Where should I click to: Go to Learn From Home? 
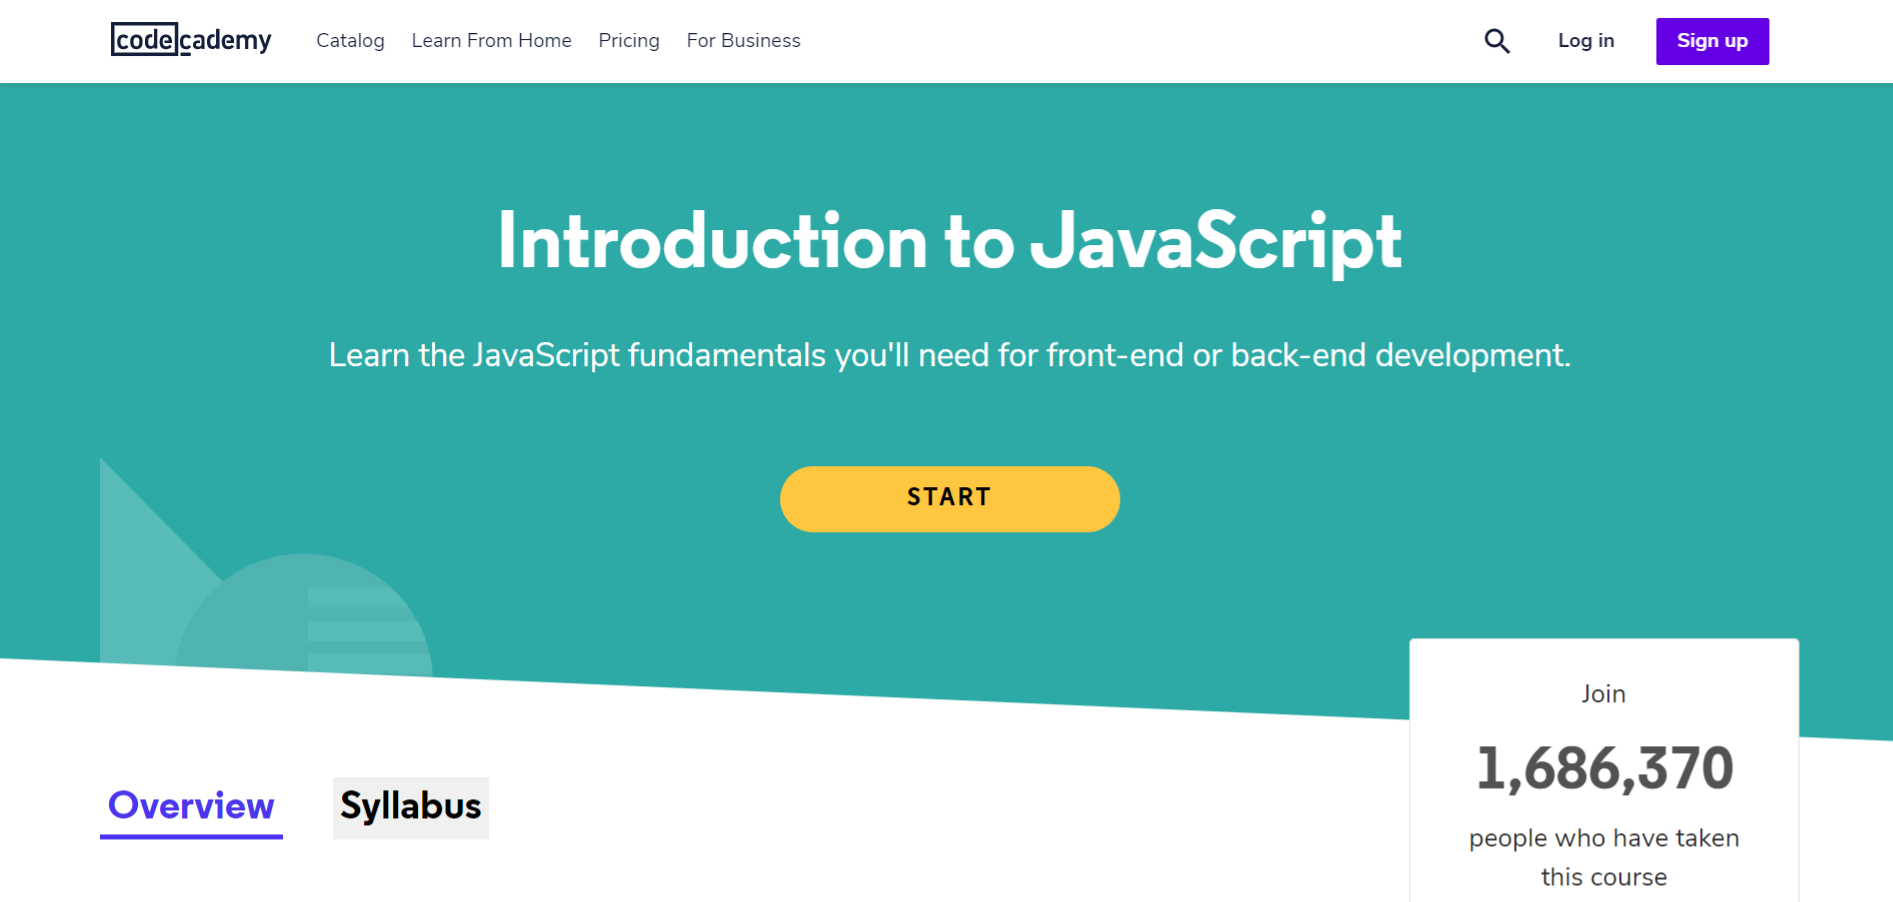(x=491, y=40)
